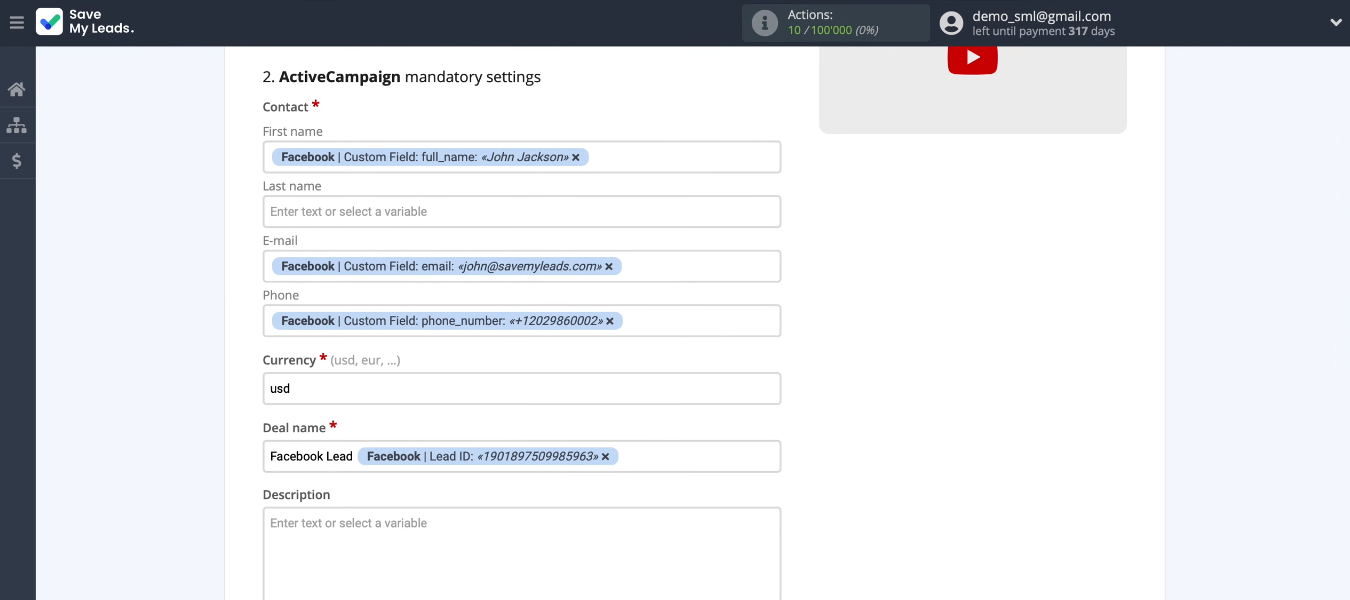Click the Phone input field
Screen dimensions: 1350x600
click(521, 321)
